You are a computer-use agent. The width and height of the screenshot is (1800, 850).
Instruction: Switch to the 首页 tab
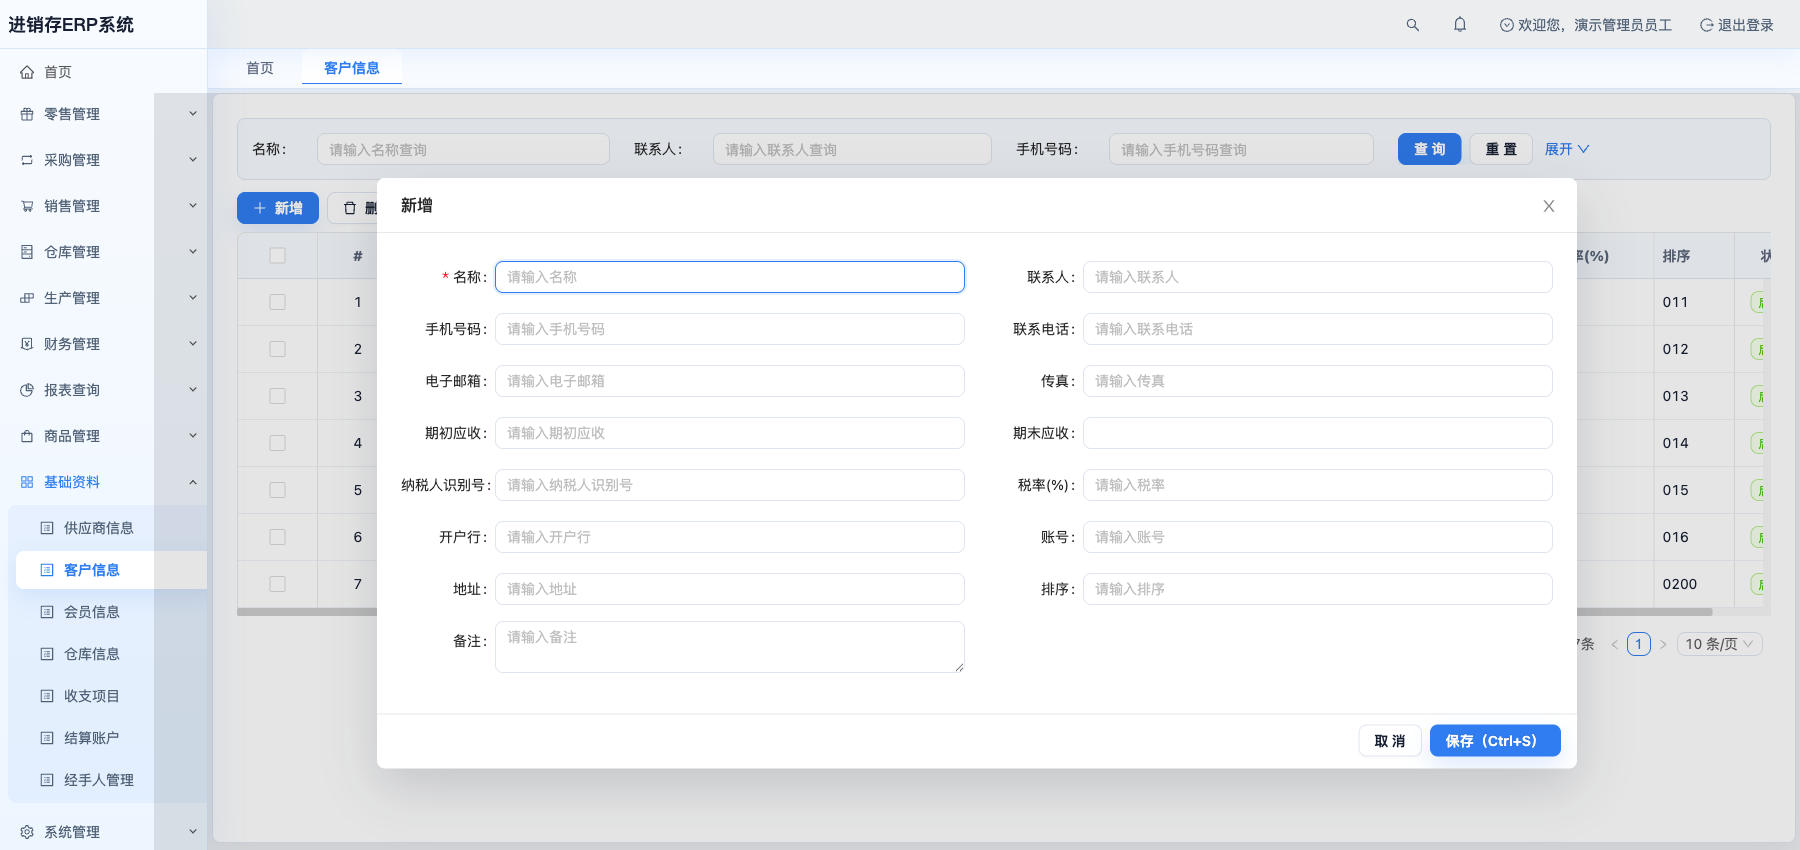point(260,68)
